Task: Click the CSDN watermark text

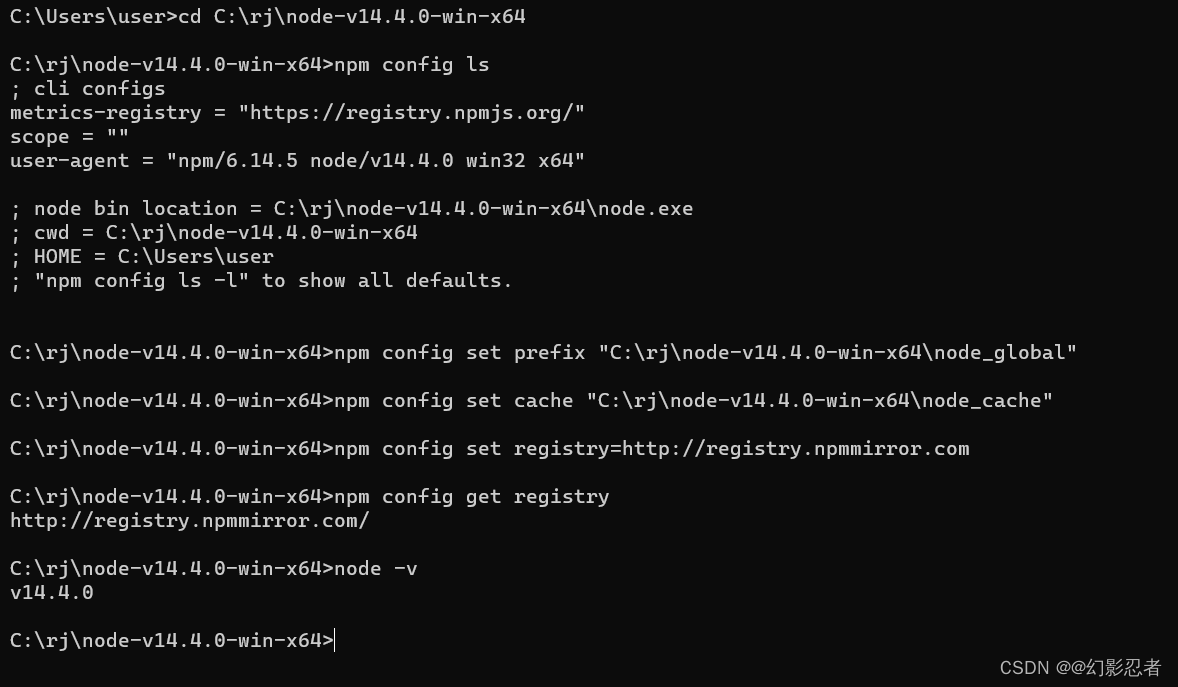Action: (1080, 667)
